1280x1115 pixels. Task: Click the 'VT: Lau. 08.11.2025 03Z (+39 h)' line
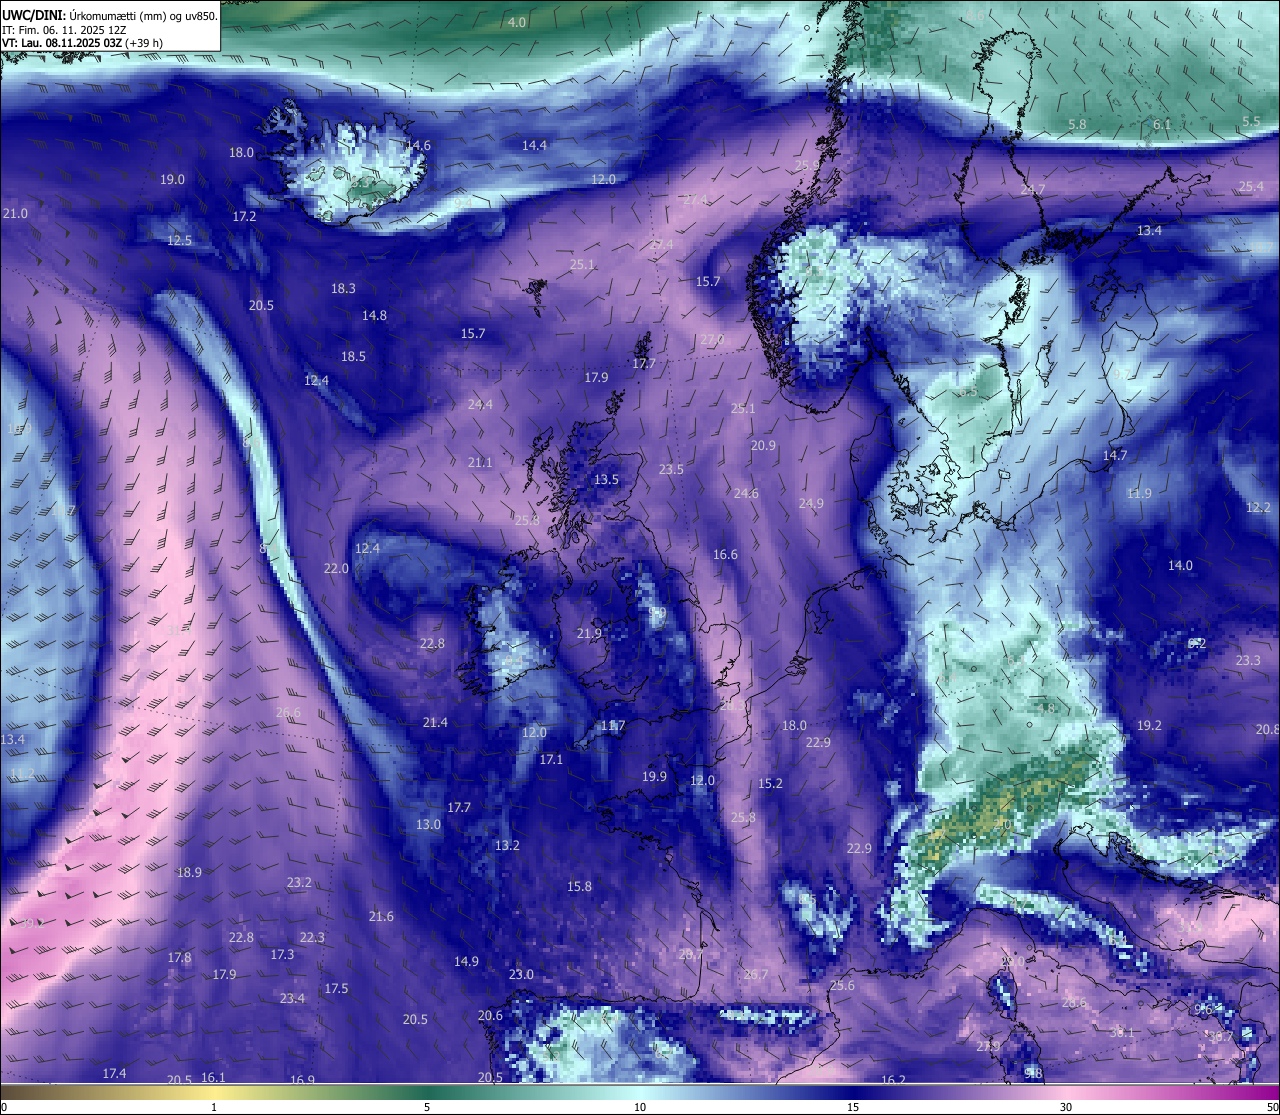coord(82,43)
